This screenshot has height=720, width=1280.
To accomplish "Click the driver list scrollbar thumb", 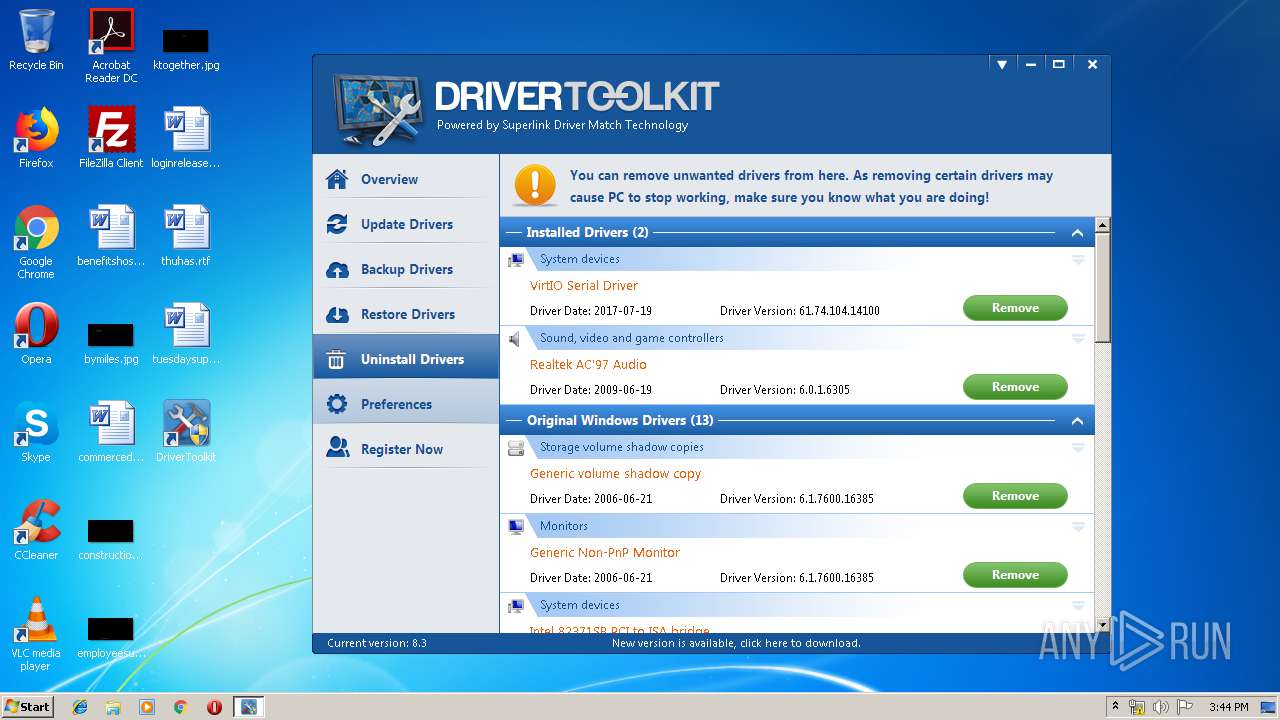I will point(1103,288).
